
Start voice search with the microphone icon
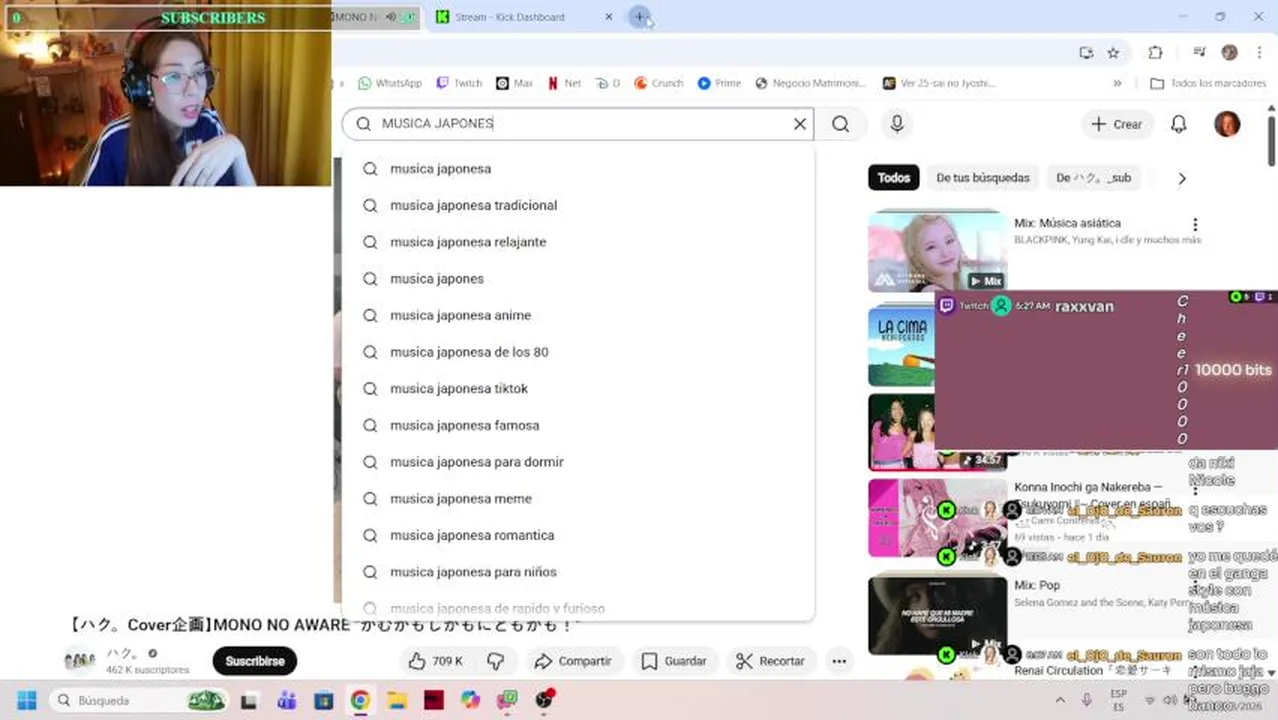pyautogui.click(x=897, y=124)
